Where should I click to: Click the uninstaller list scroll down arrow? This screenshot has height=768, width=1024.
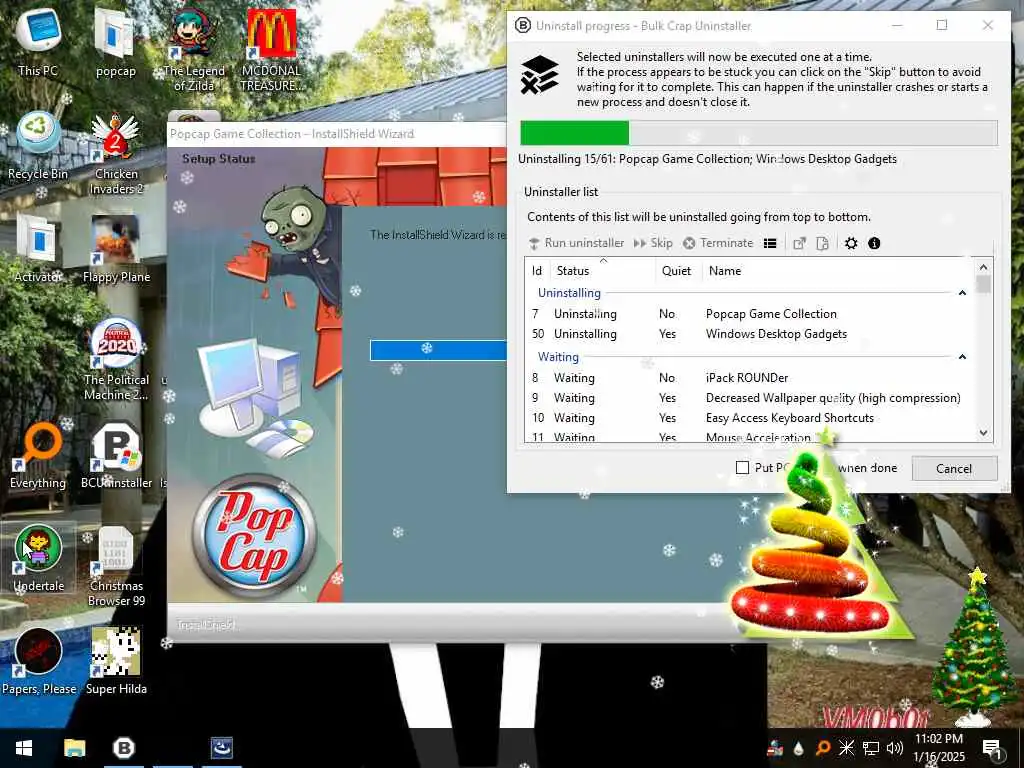pos(984,433)
